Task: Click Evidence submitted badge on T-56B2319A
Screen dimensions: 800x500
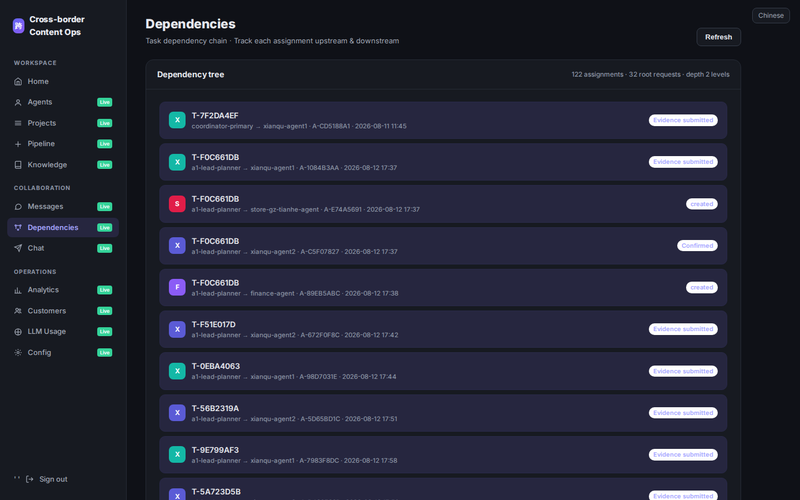Action: [683, 413]
